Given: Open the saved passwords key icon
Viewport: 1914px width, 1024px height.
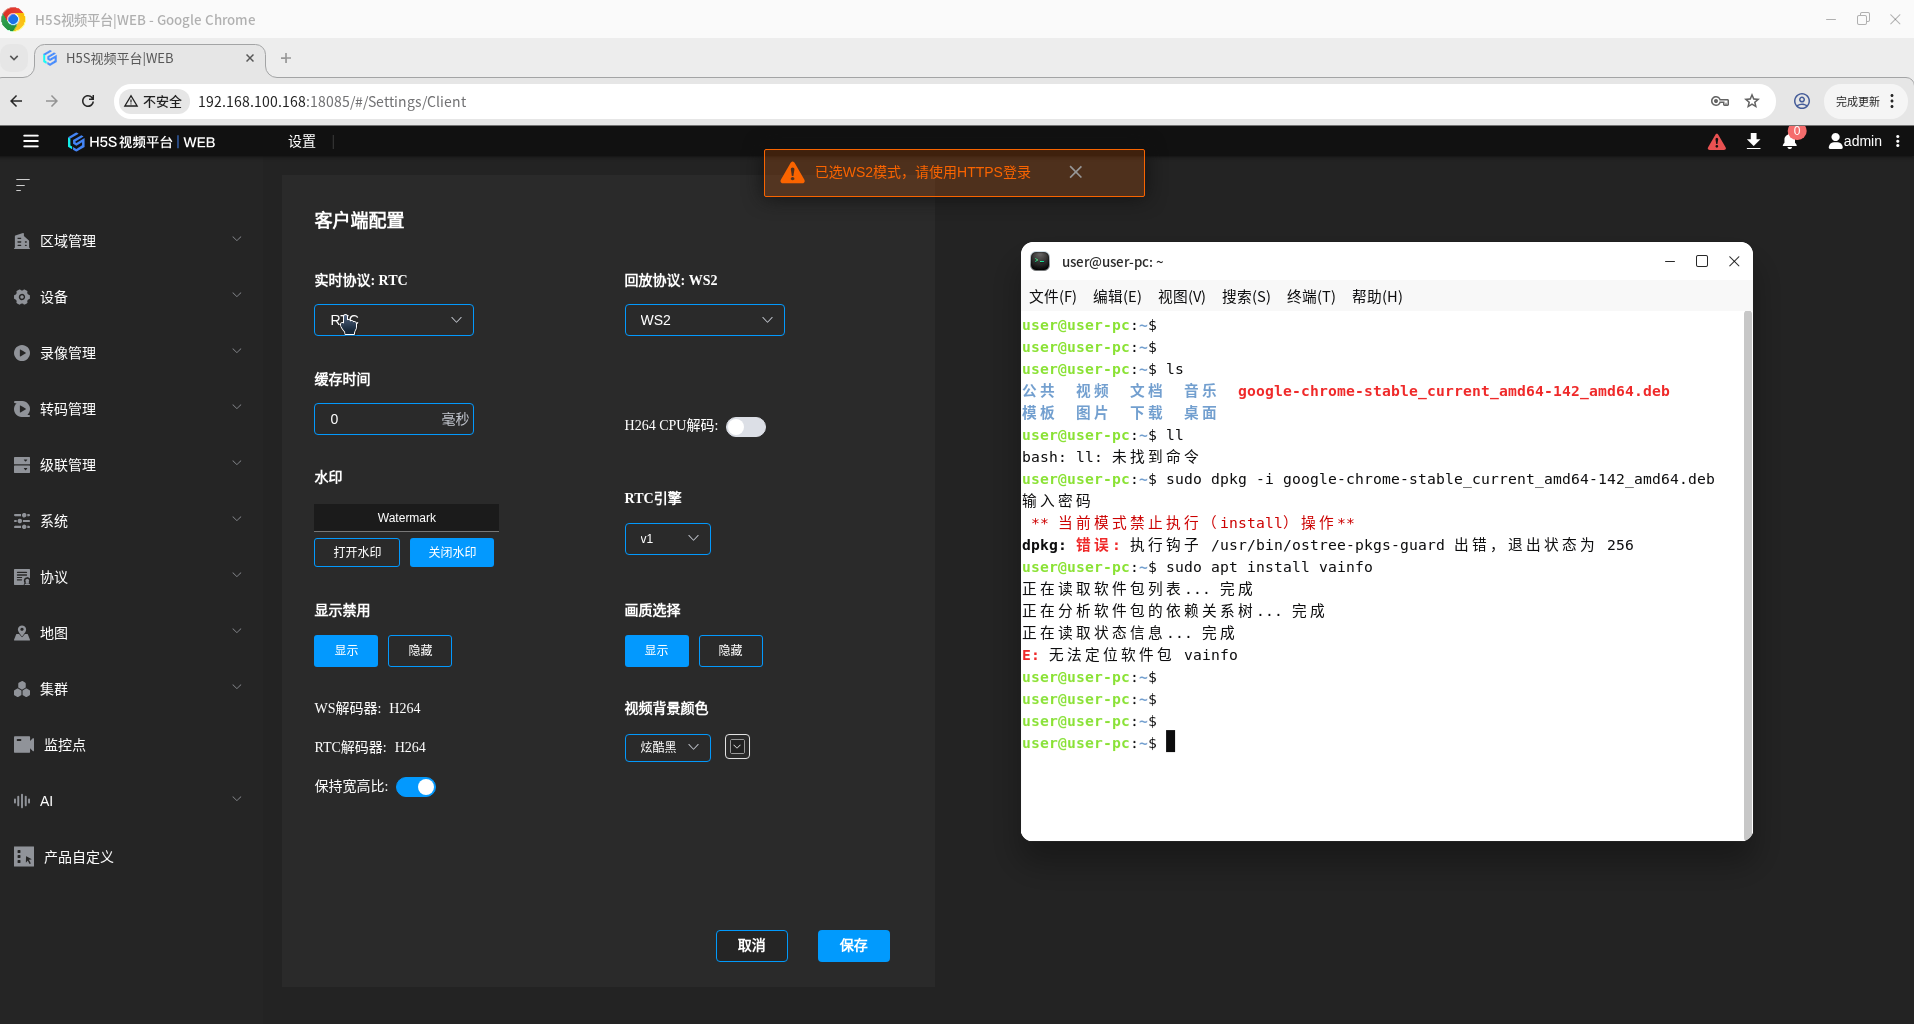Looking at the screenshot, I should pos(1720,101).
